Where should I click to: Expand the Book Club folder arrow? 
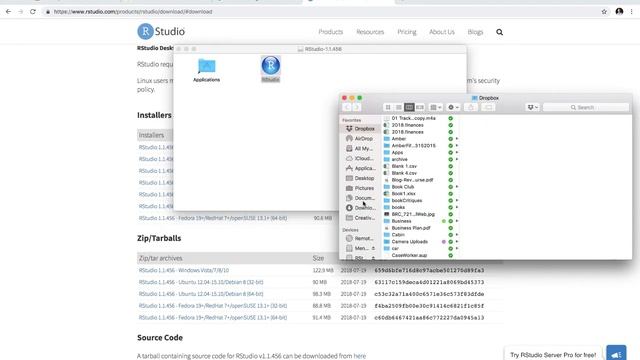457,187
